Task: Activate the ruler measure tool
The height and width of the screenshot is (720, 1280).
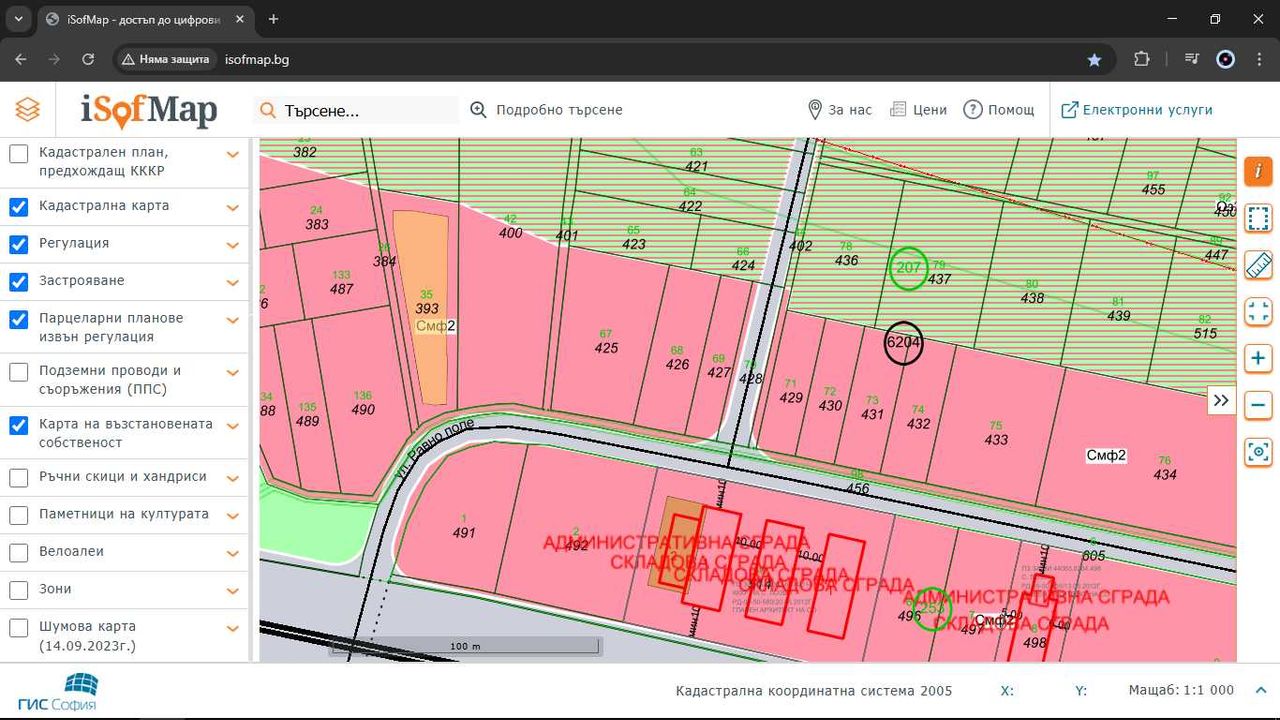Action: [1258, 265]
